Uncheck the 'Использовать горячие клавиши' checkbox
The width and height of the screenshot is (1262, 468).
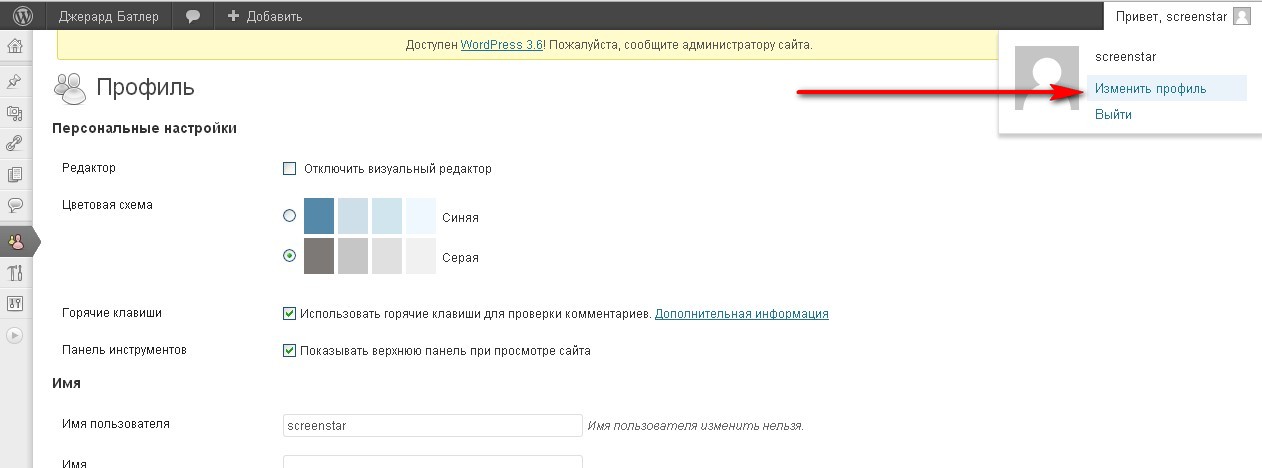pyautogui.click(x=290, y=314)
